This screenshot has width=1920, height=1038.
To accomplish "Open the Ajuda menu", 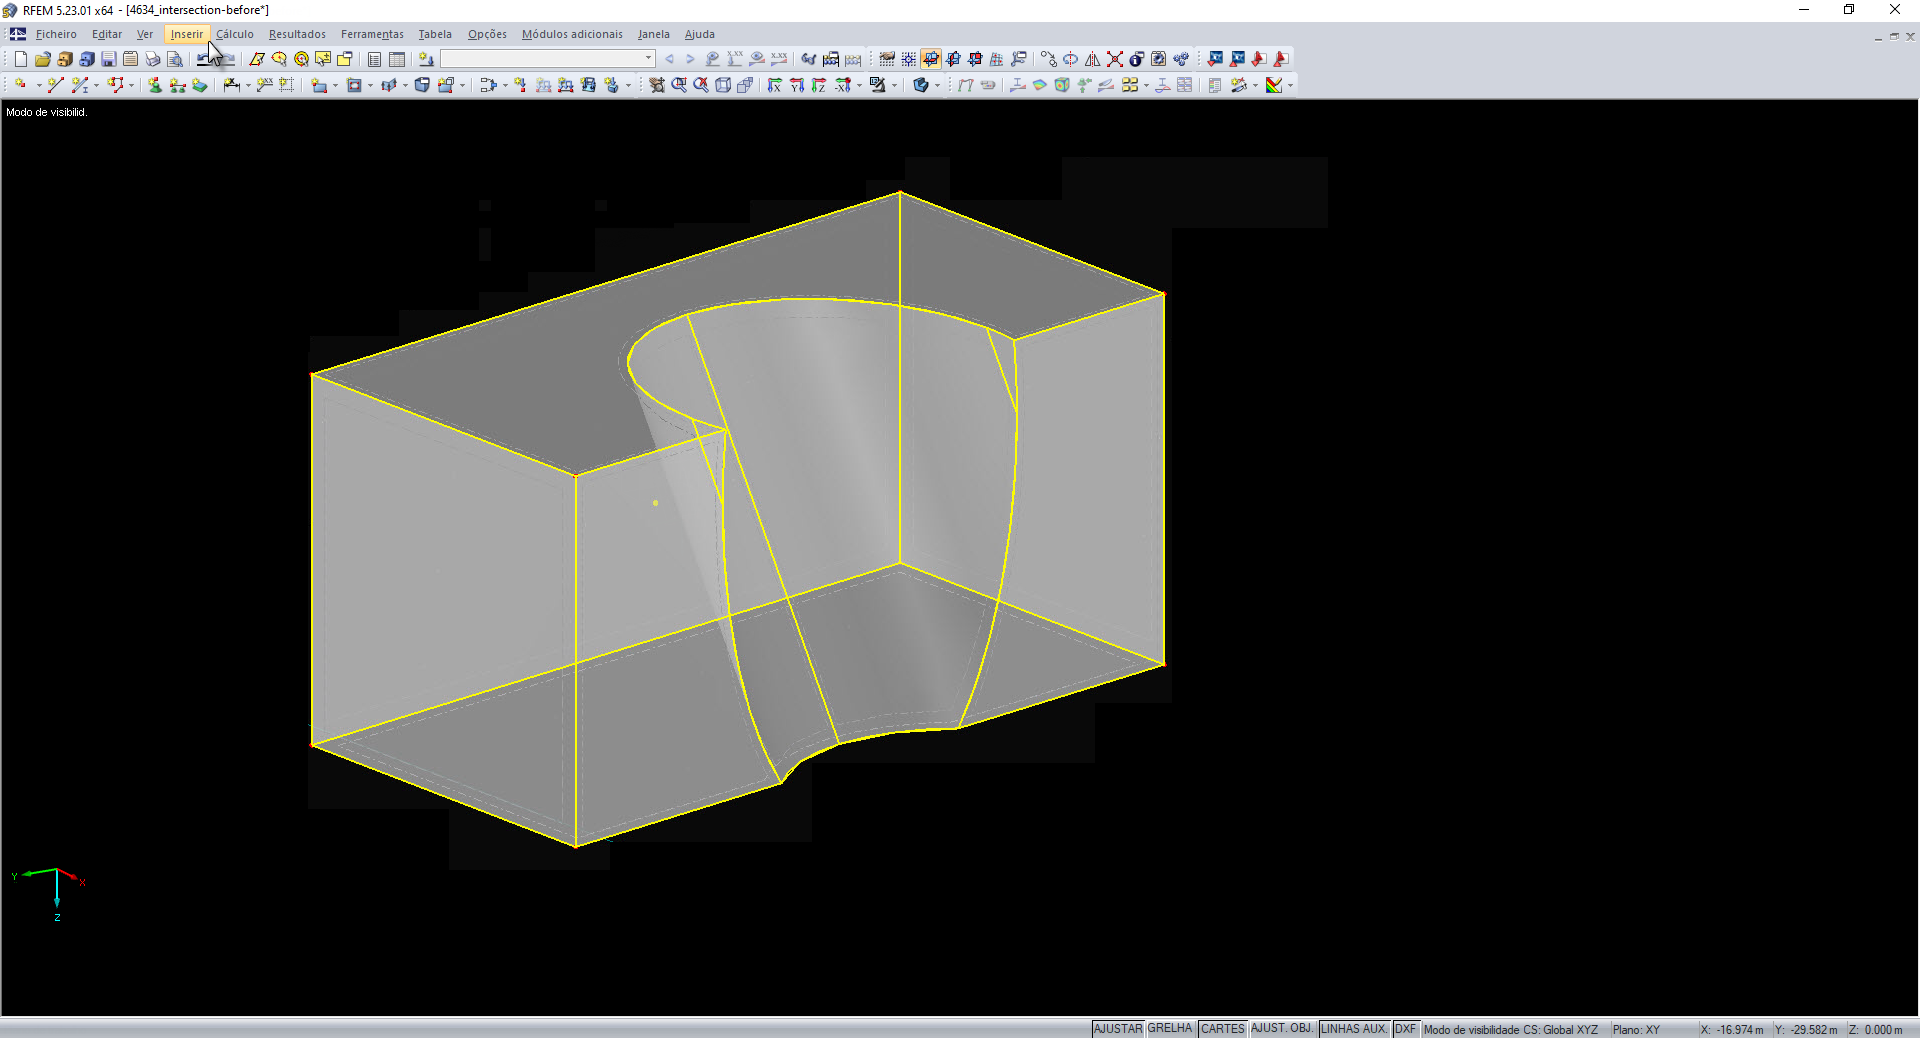I will pos(700,34).
